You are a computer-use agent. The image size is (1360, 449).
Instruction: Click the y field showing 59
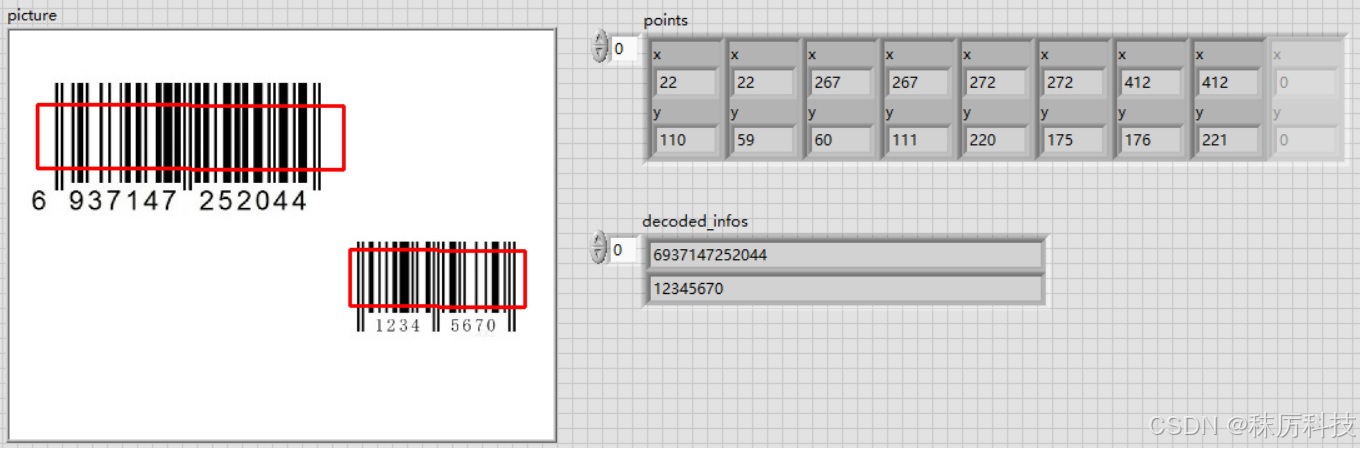pyautogui.click(x=764, y=140)
